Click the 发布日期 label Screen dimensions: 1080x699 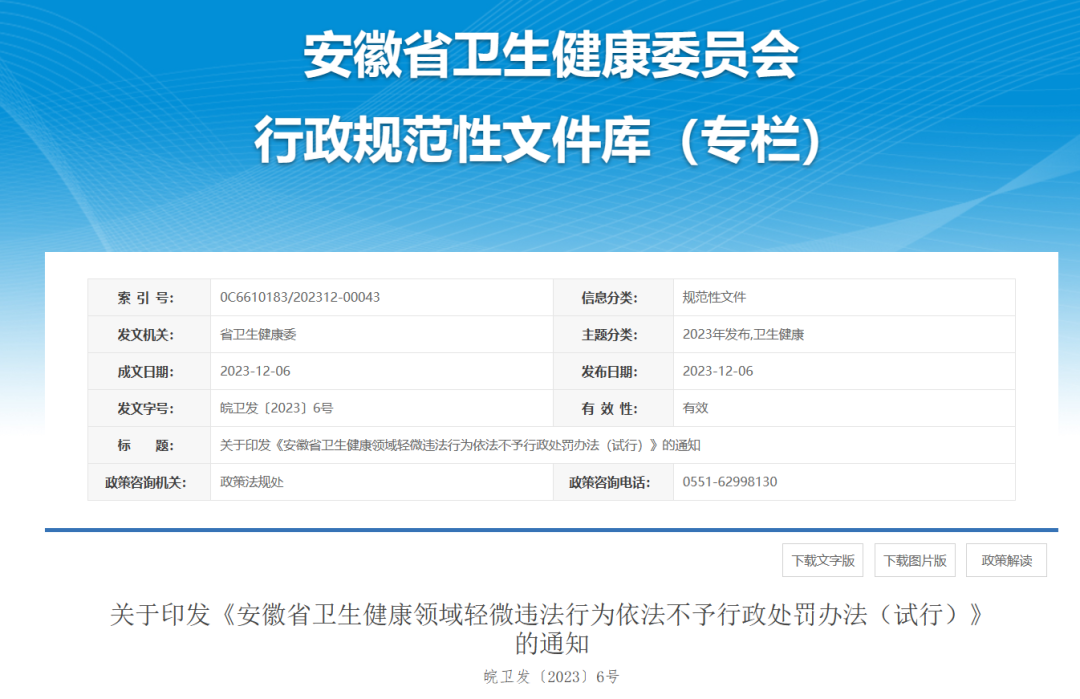point(610,371)
